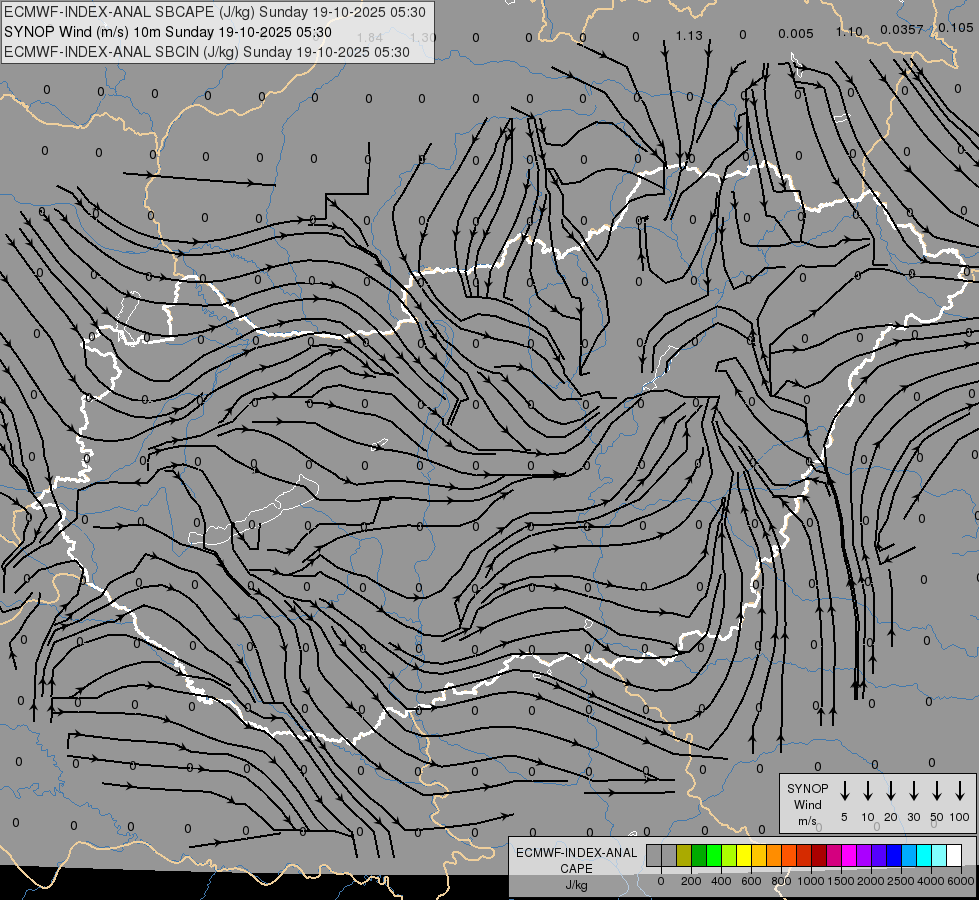
Task: Click the 0.005 value on the map
Action: pos(795,34)
